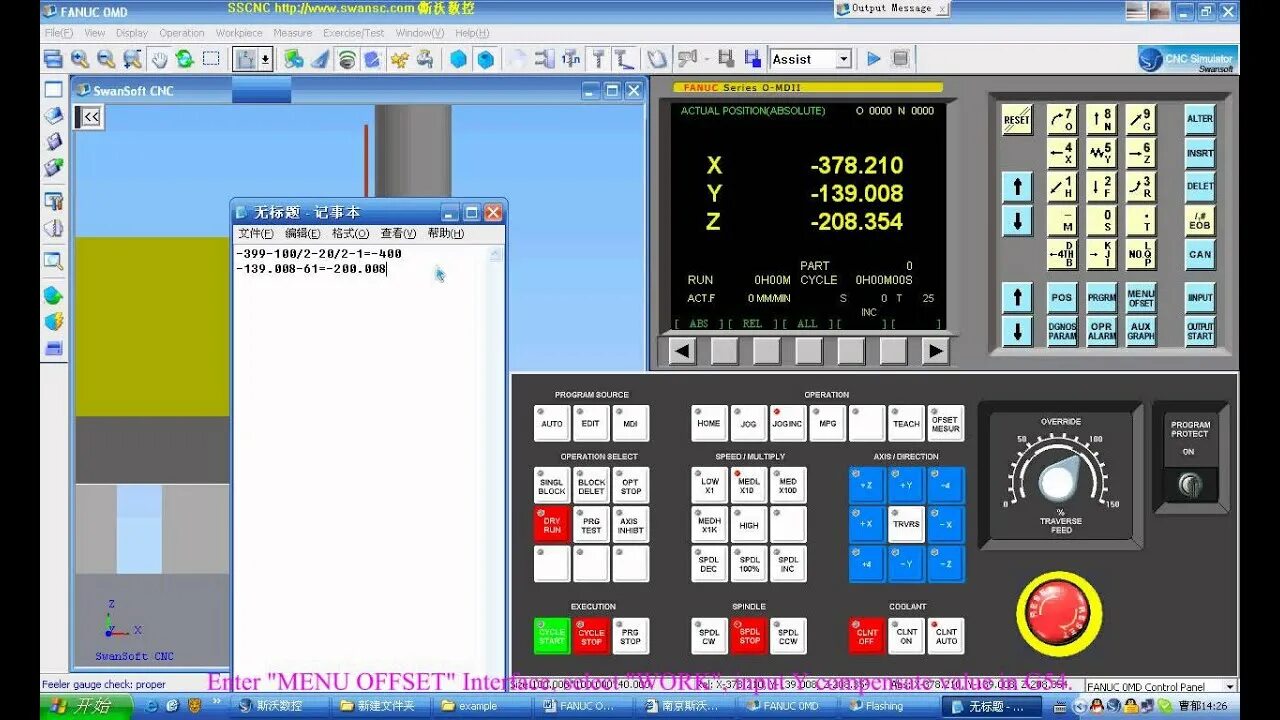Click the gray stop square beside Assist
The width and height of the screenshot is (1280, 720).
tap(900, 59)
